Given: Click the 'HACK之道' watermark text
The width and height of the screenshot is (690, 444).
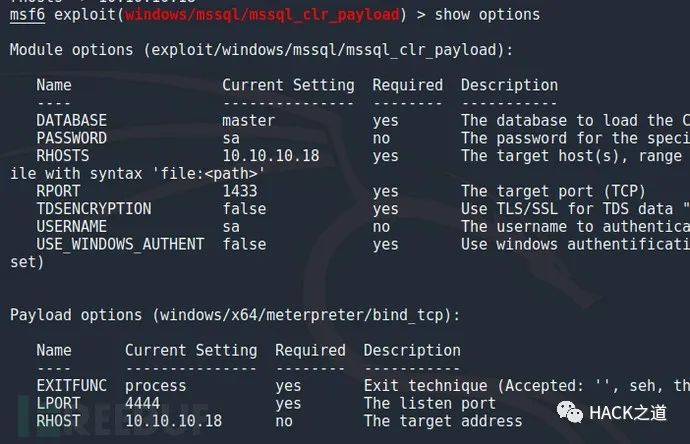Looking at the screenshot, I should click(628, 413).
